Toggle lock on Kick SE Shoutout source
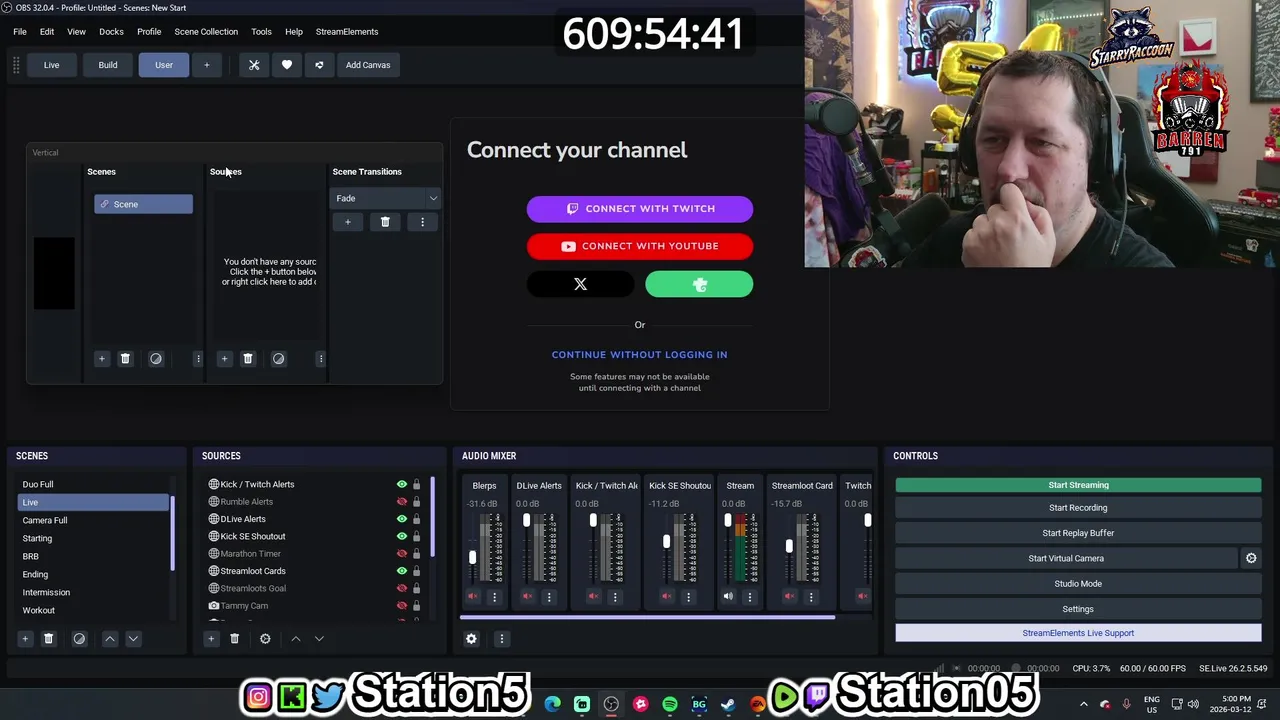Viewport: 1280px width, 720px height. click(417, 536)
